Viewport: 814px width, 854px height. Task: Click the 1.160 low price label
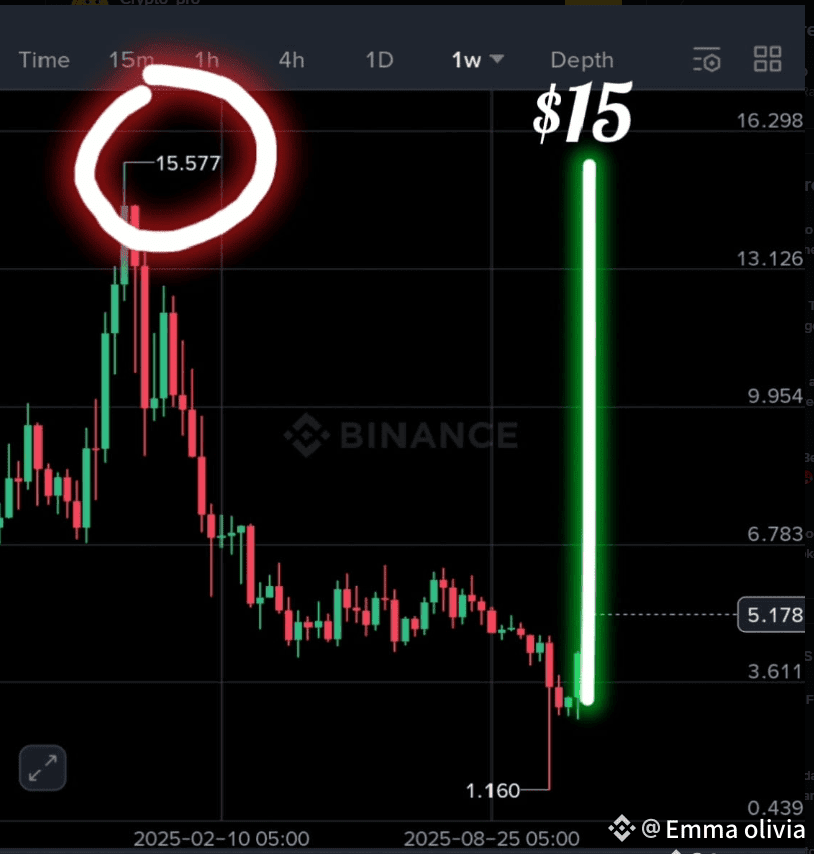pyautogui.click(x=493, y=790)
